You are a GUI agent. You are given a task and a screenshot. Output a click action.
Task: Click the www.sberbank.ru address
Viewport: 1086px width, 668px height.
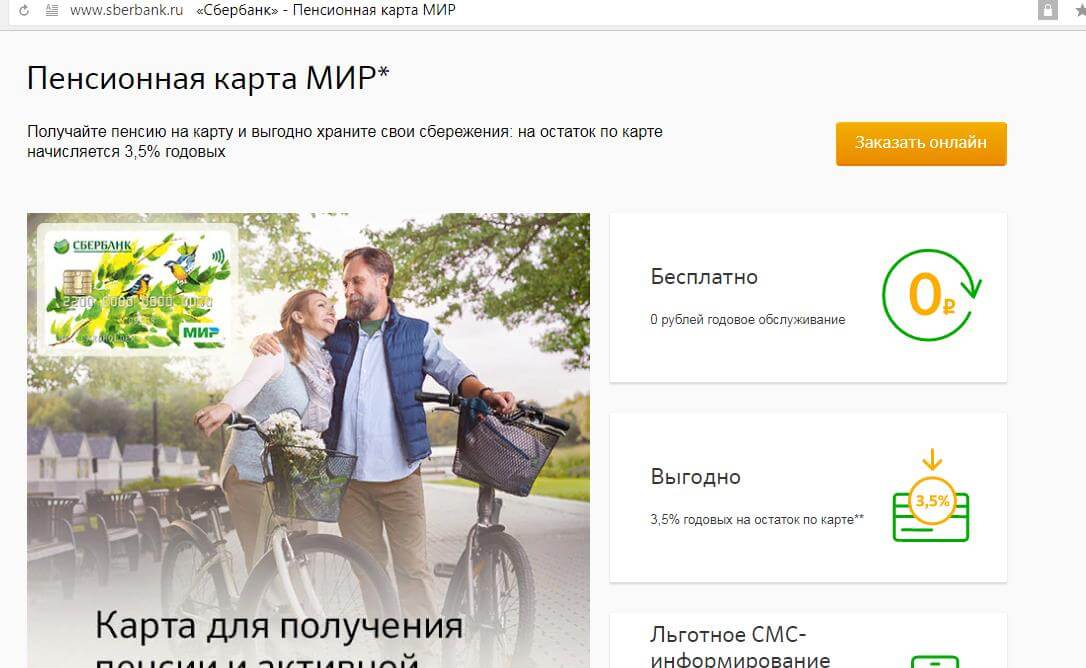coord(127,10)
